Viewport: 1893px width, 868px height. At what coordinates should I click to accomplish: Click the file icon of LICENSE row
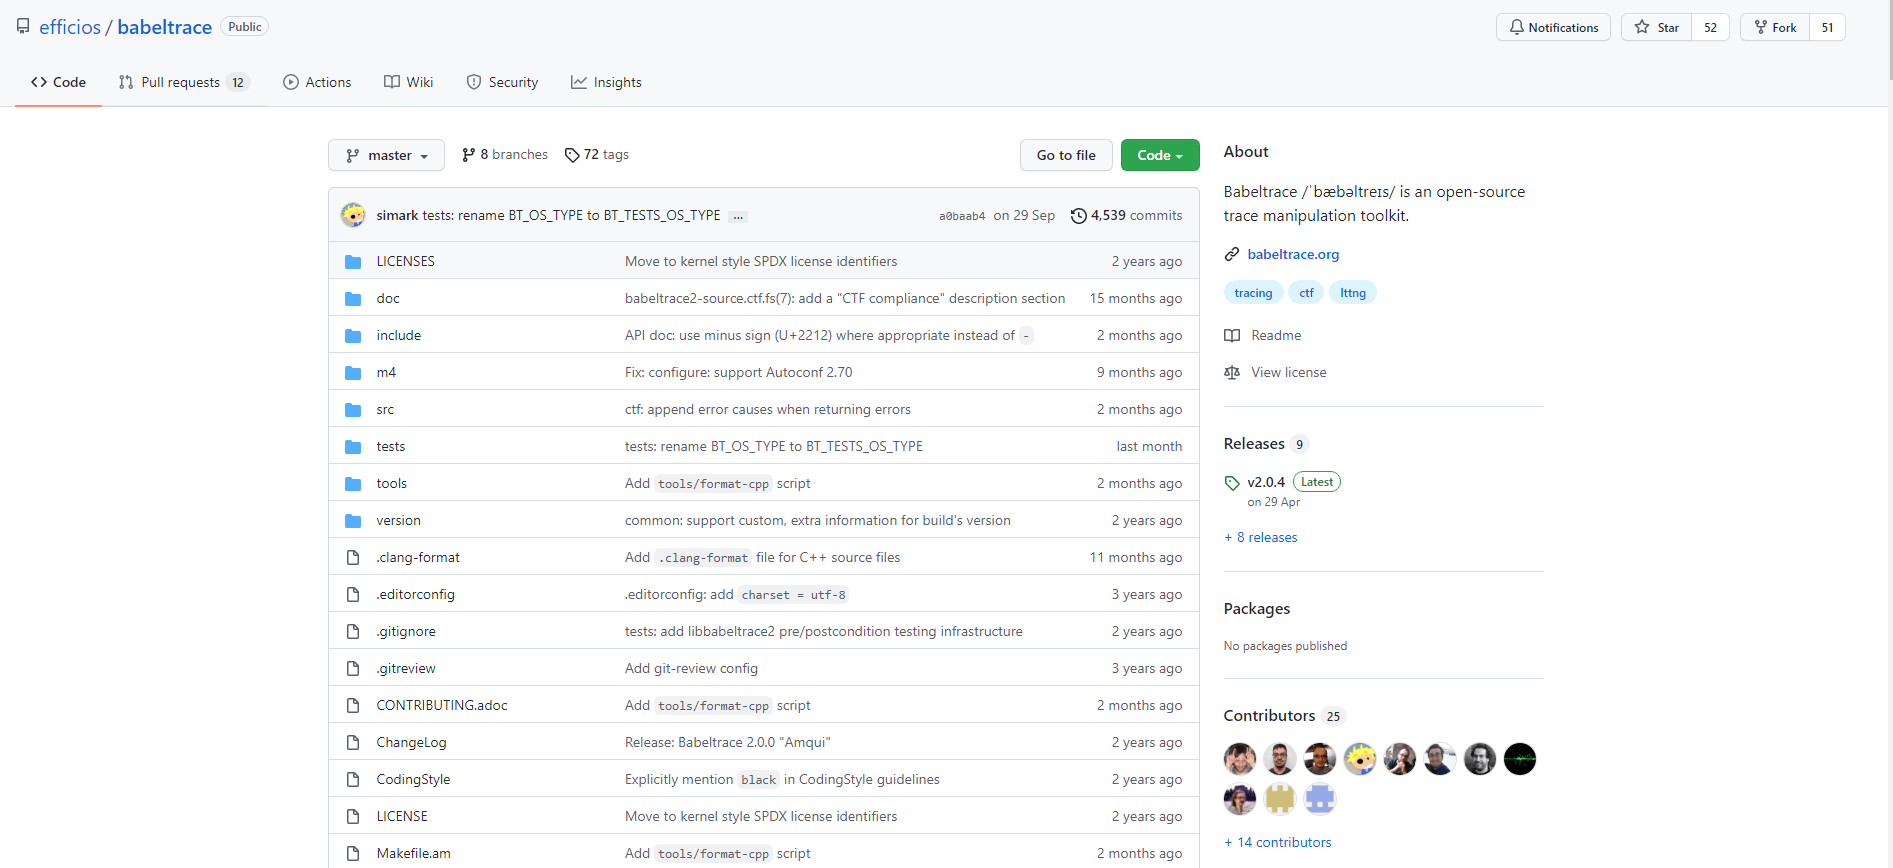(x=353, y=817)
